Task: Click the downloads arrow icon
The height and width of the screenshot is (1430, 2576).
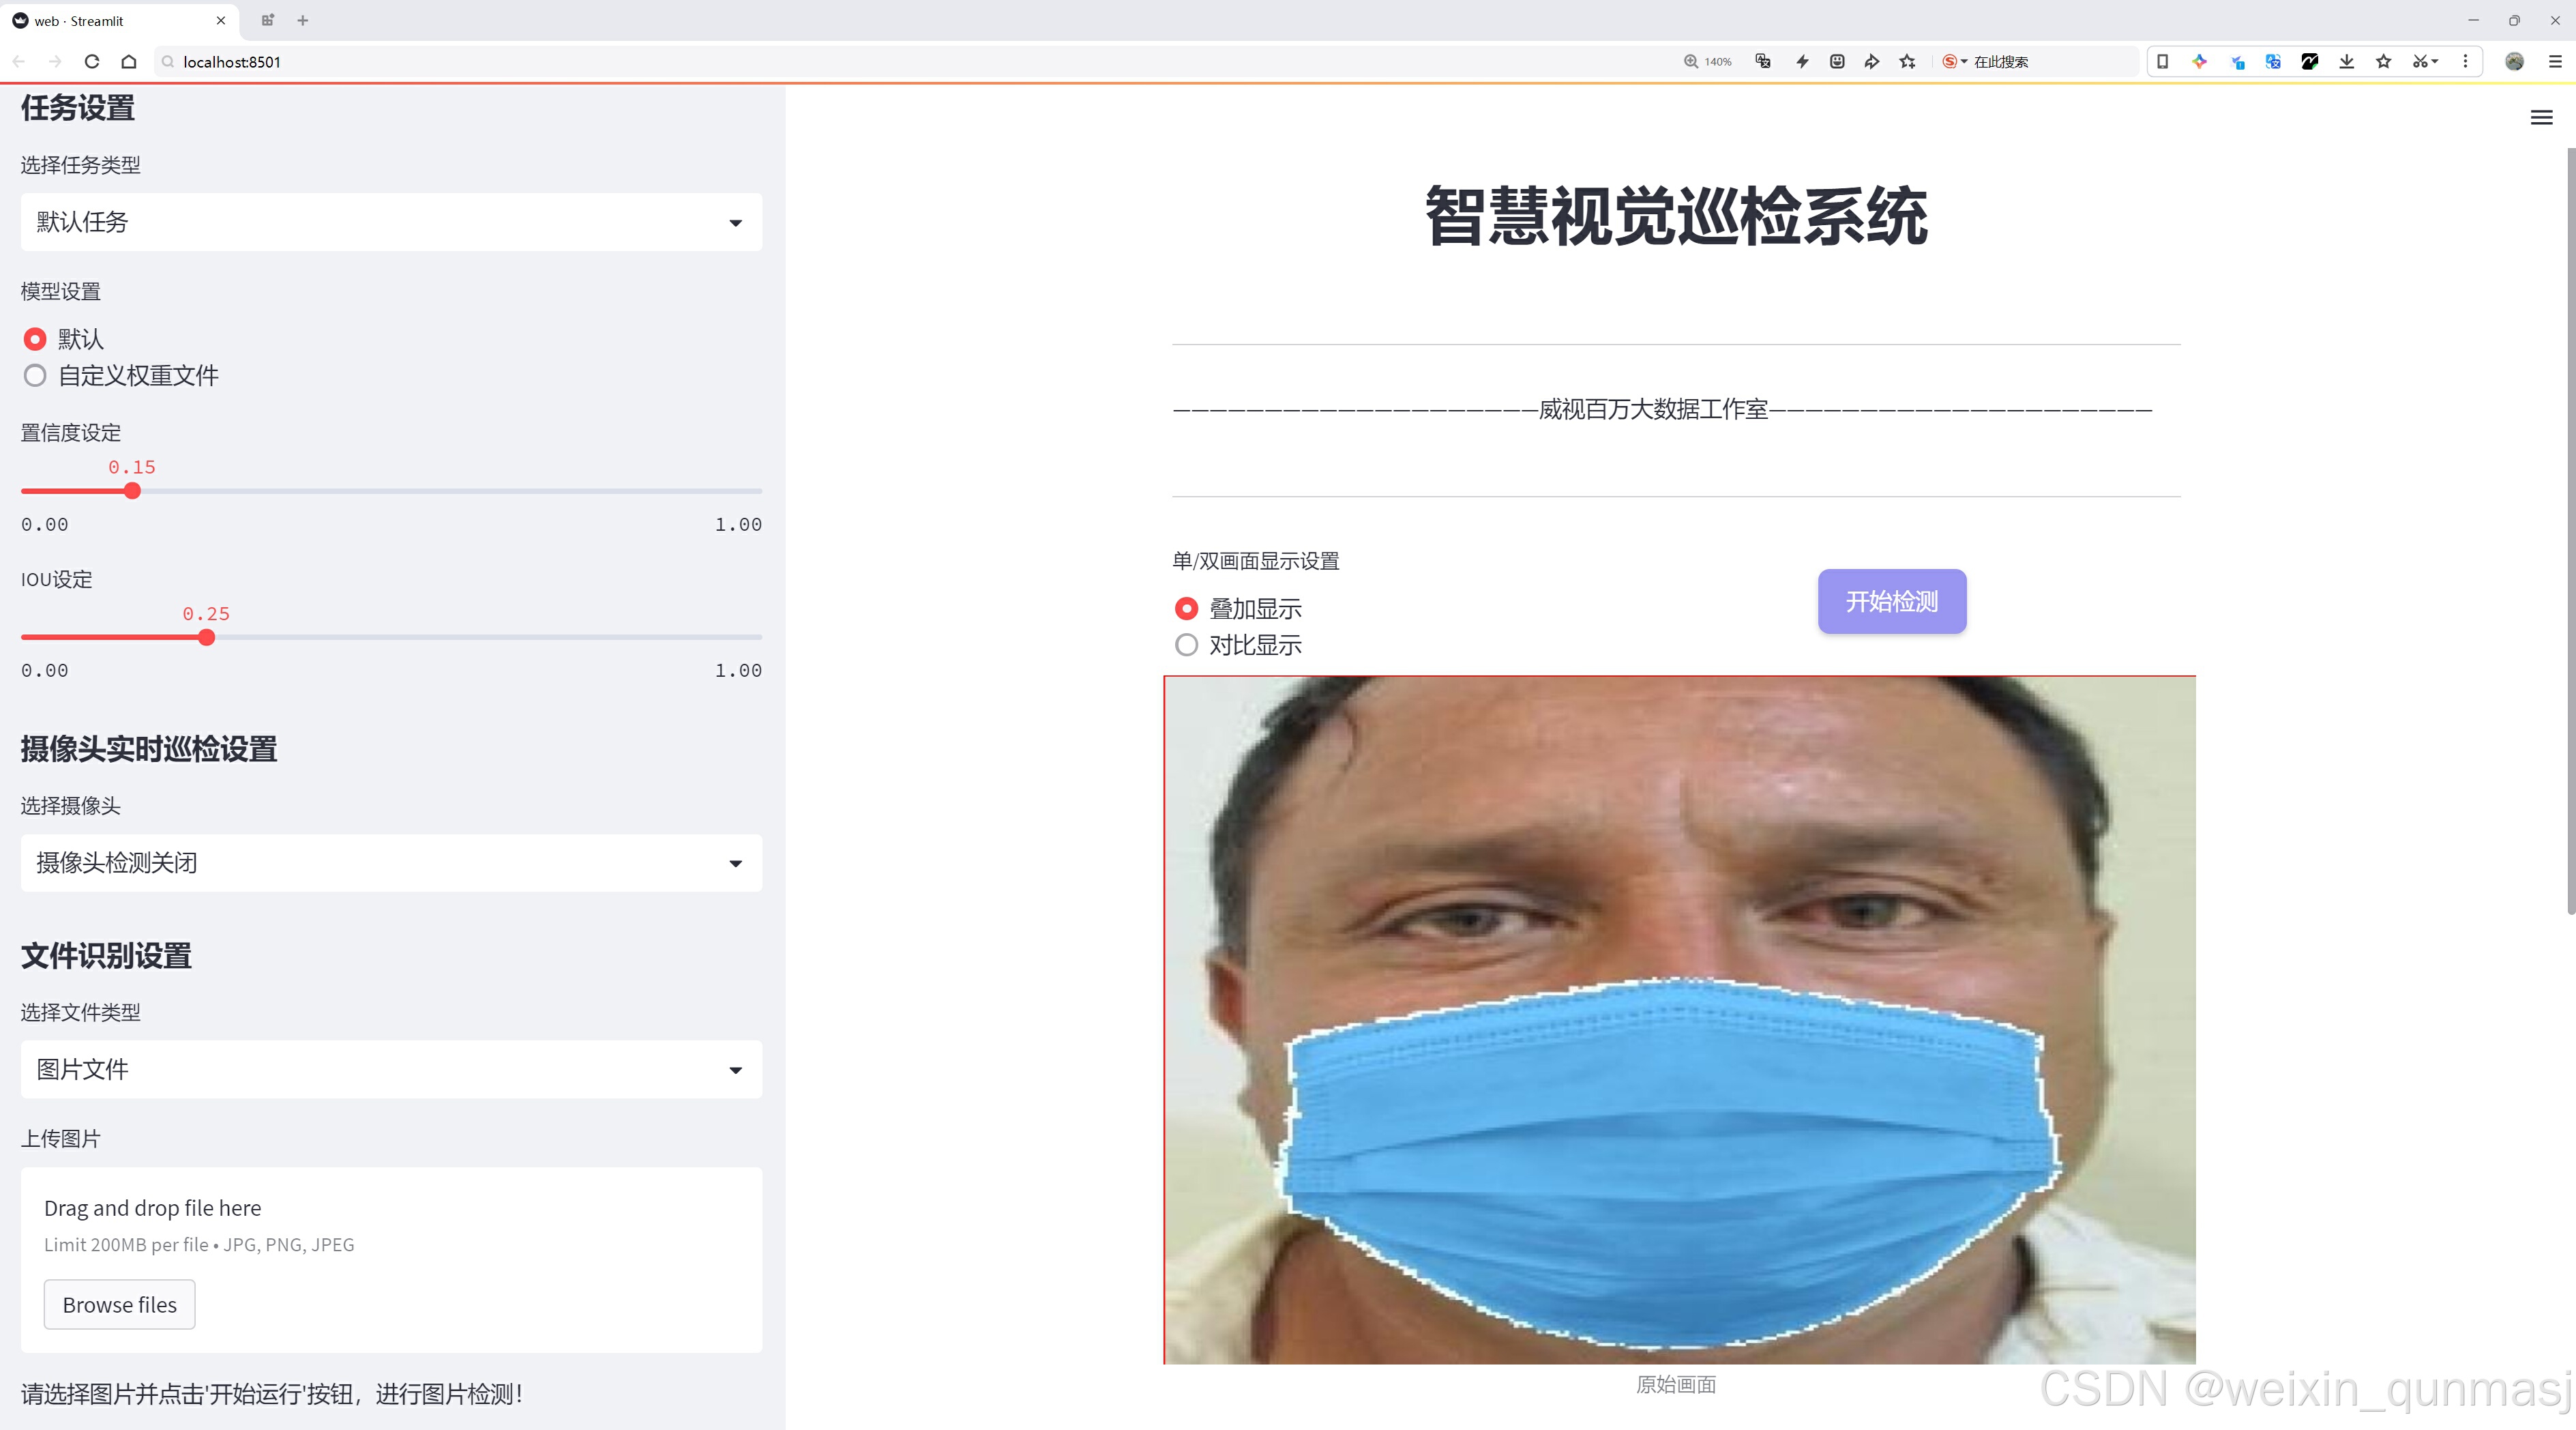Action: 2346,62
